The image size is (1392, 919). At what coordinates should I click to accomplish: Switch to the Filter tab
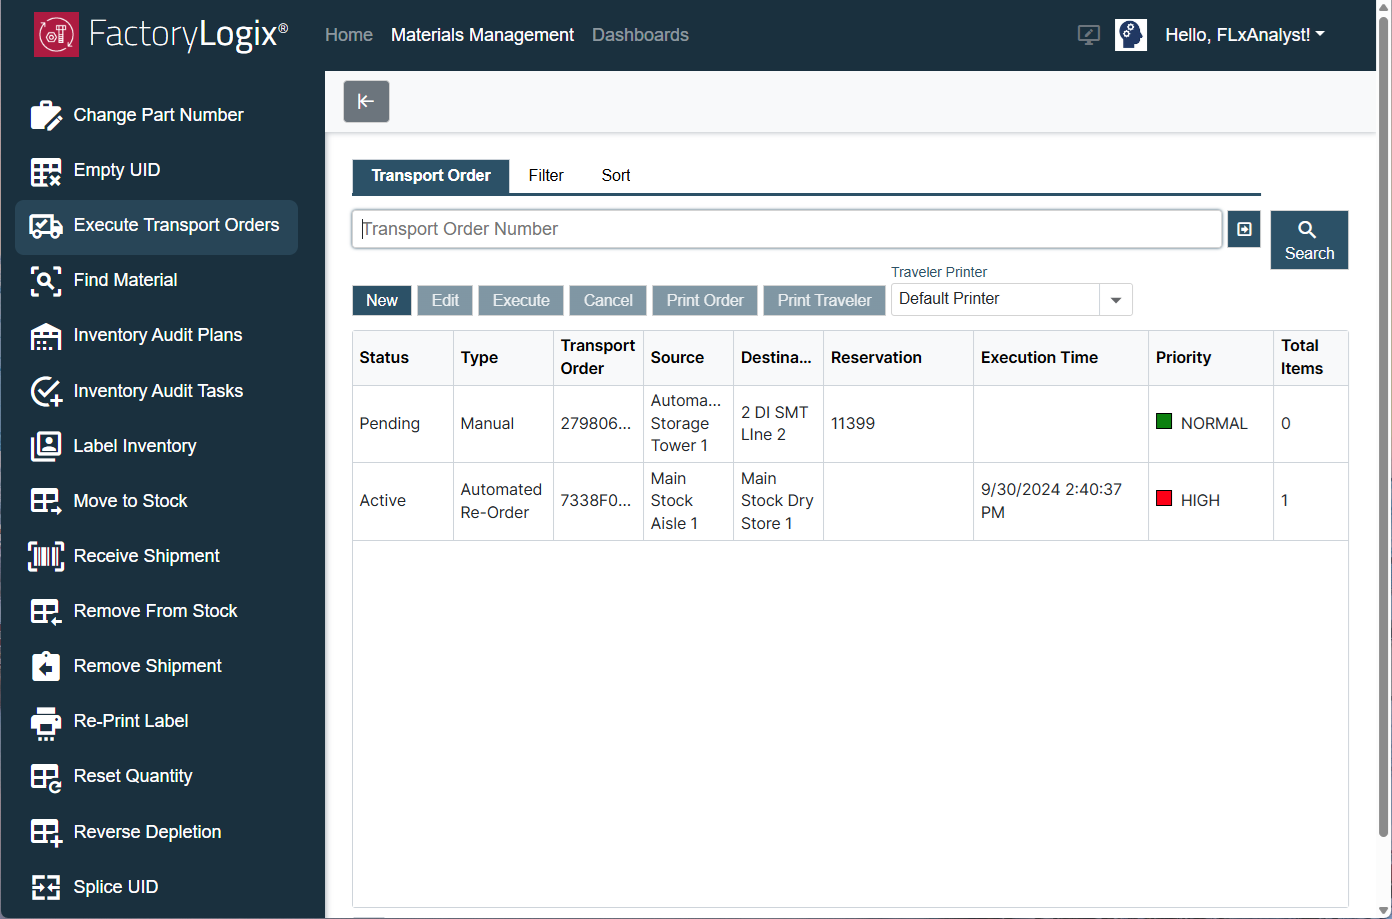coord(546,176)
